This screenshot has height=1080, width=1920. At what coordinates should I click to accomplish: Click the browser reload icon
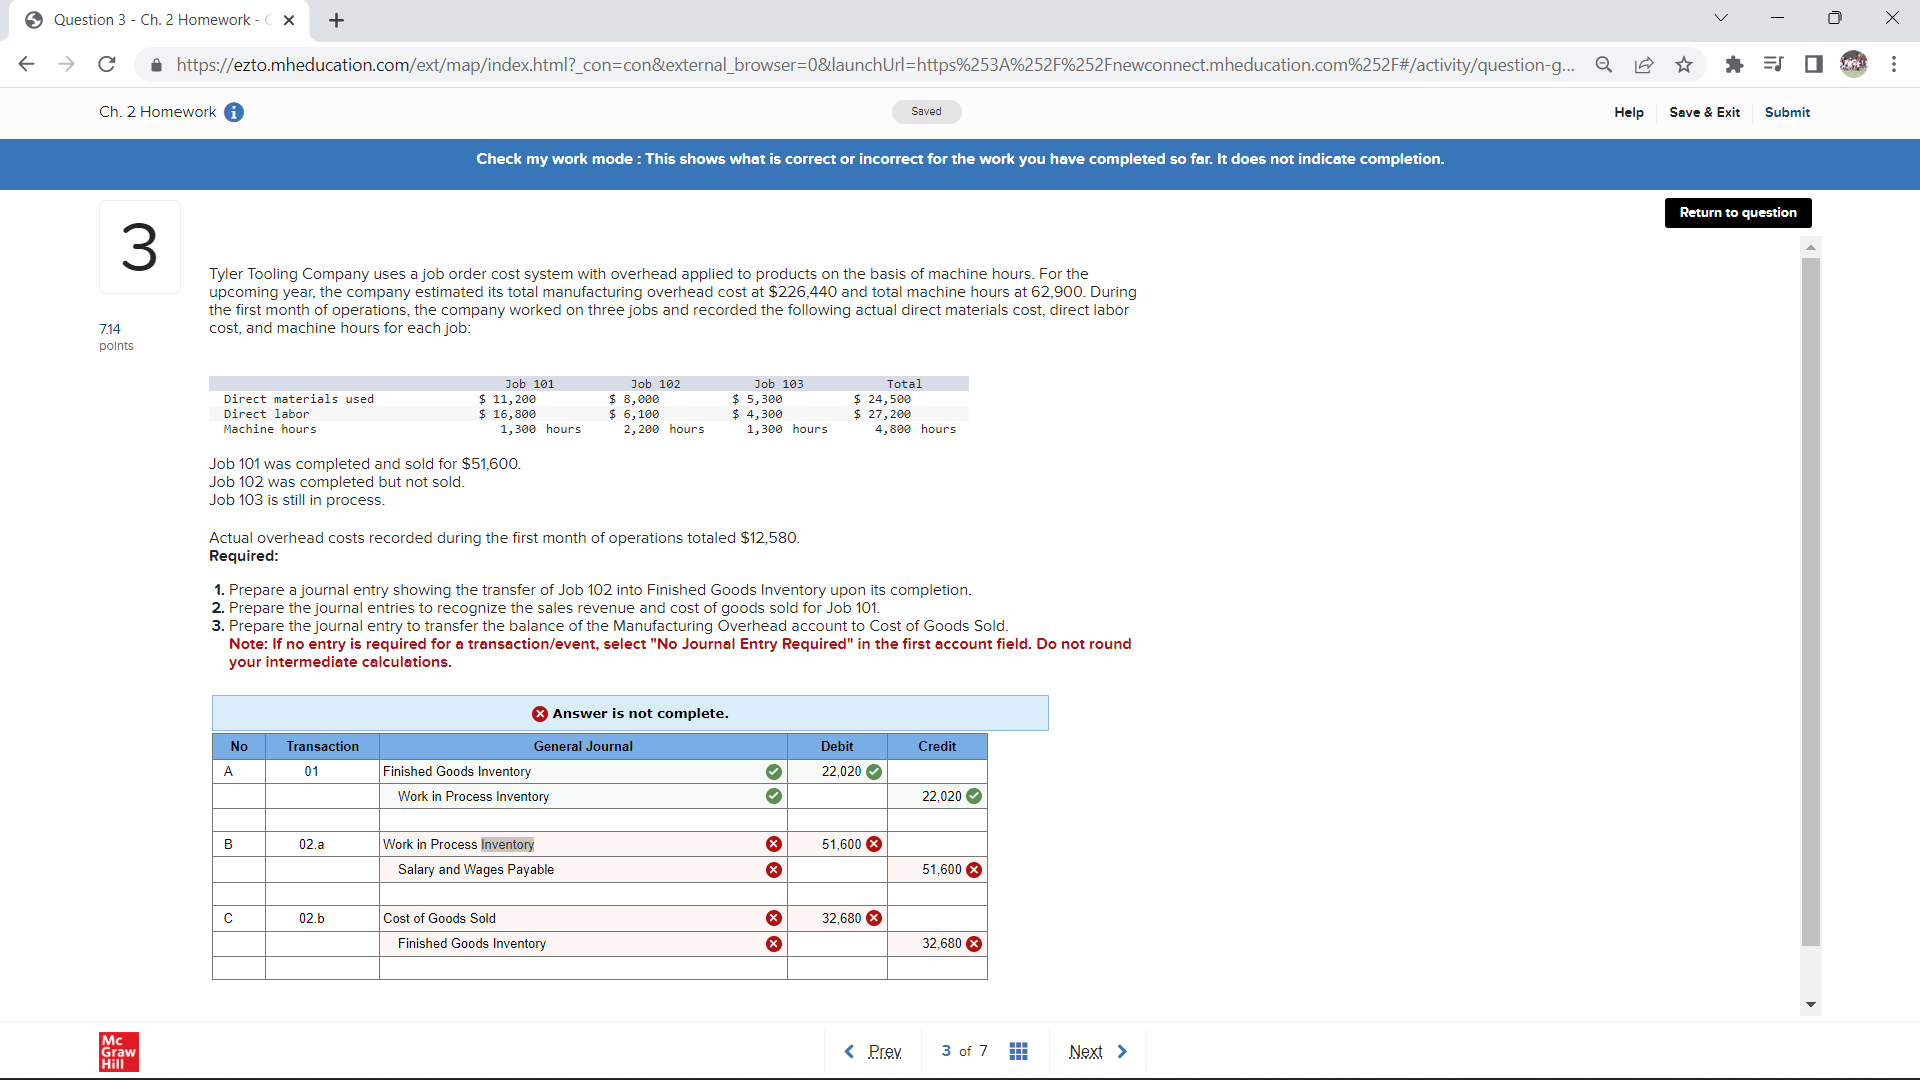pyautogui.click(x=107, y=65)
